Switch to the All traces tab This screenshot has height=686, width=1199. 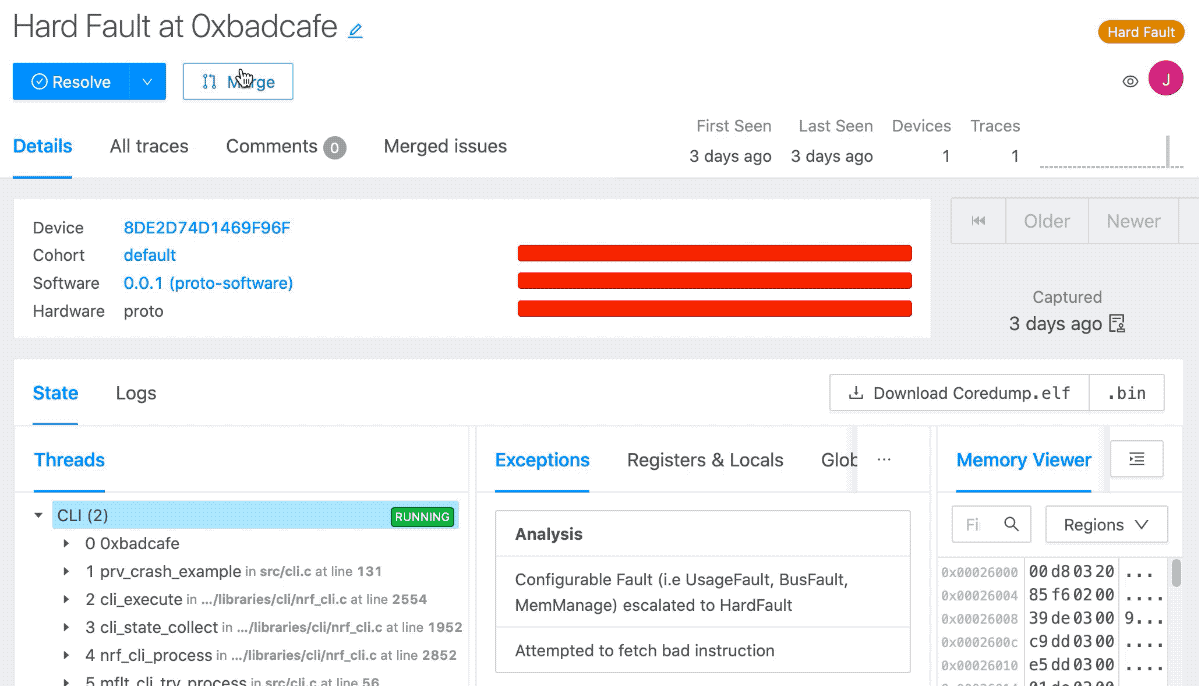pyautogui.click(x=149, y=146)
